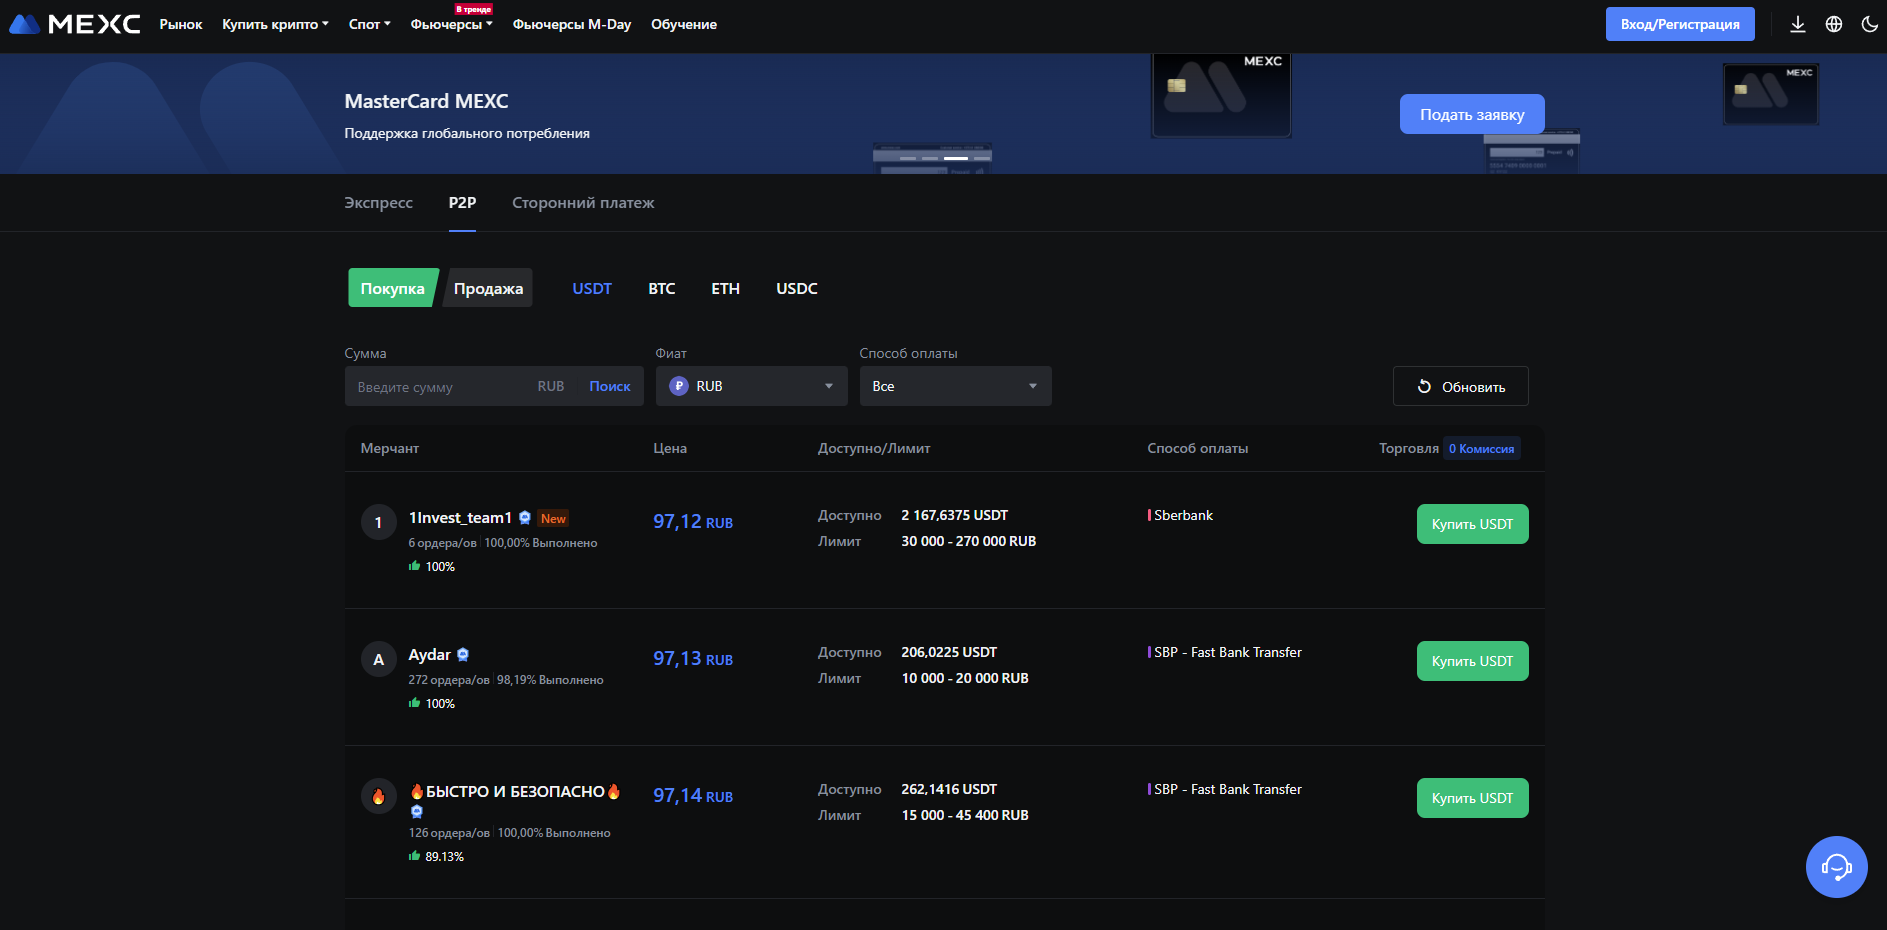Click the fire avatar of БЫСТРО И БЕЗОПАСНО

point(378,796)
